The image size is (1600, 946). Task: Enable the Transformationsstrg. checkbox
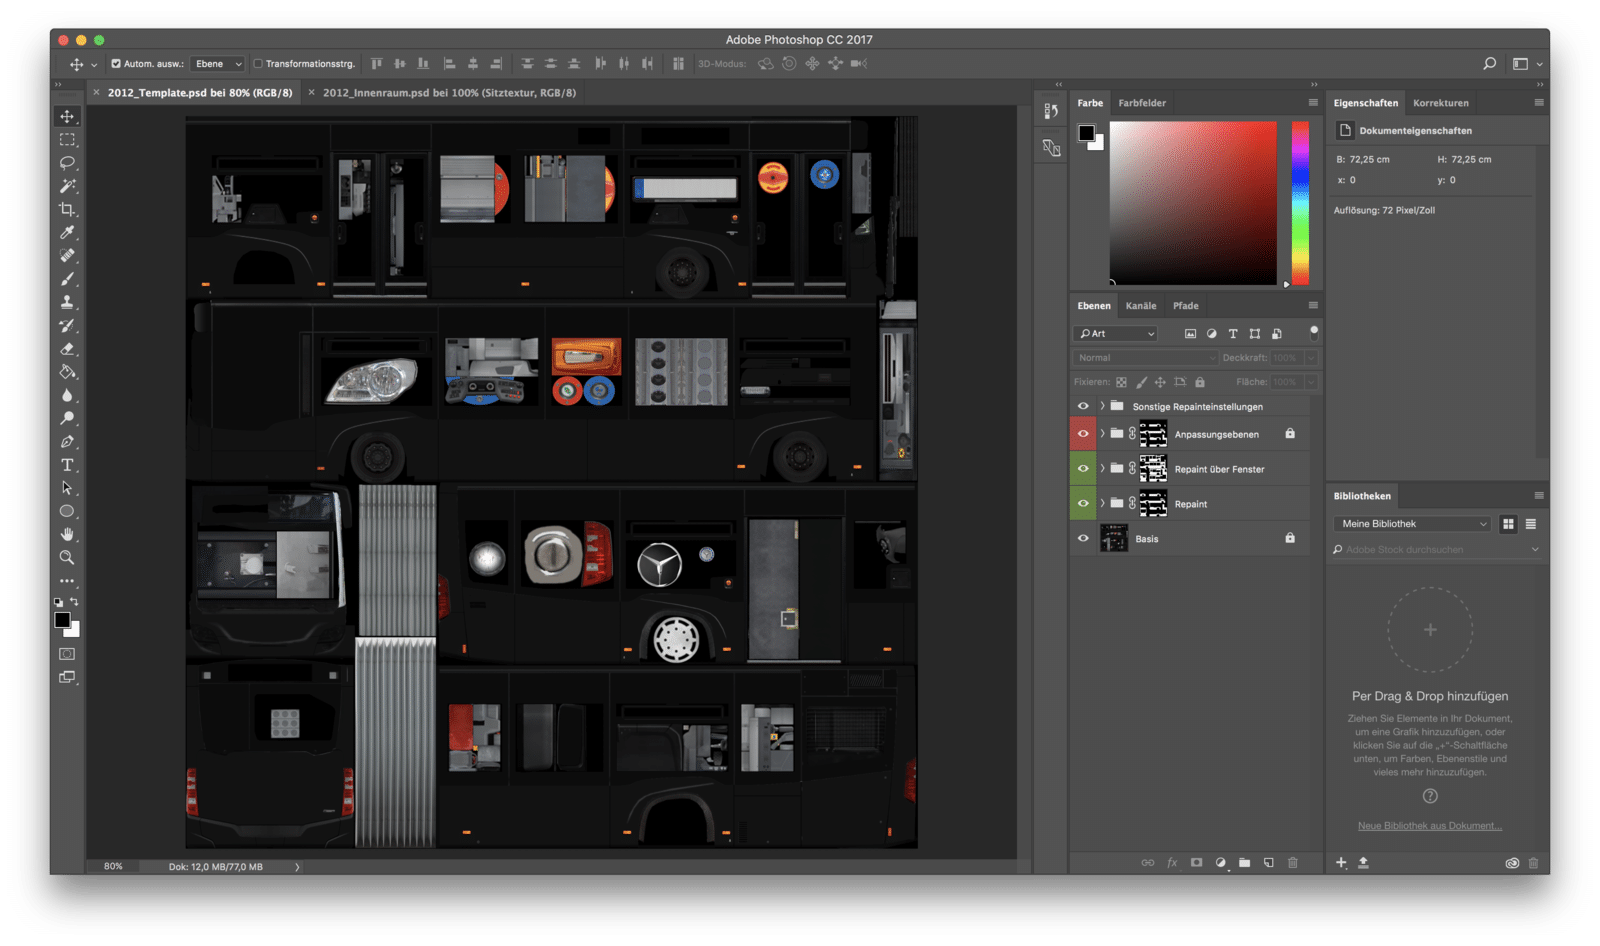[258, 64]
